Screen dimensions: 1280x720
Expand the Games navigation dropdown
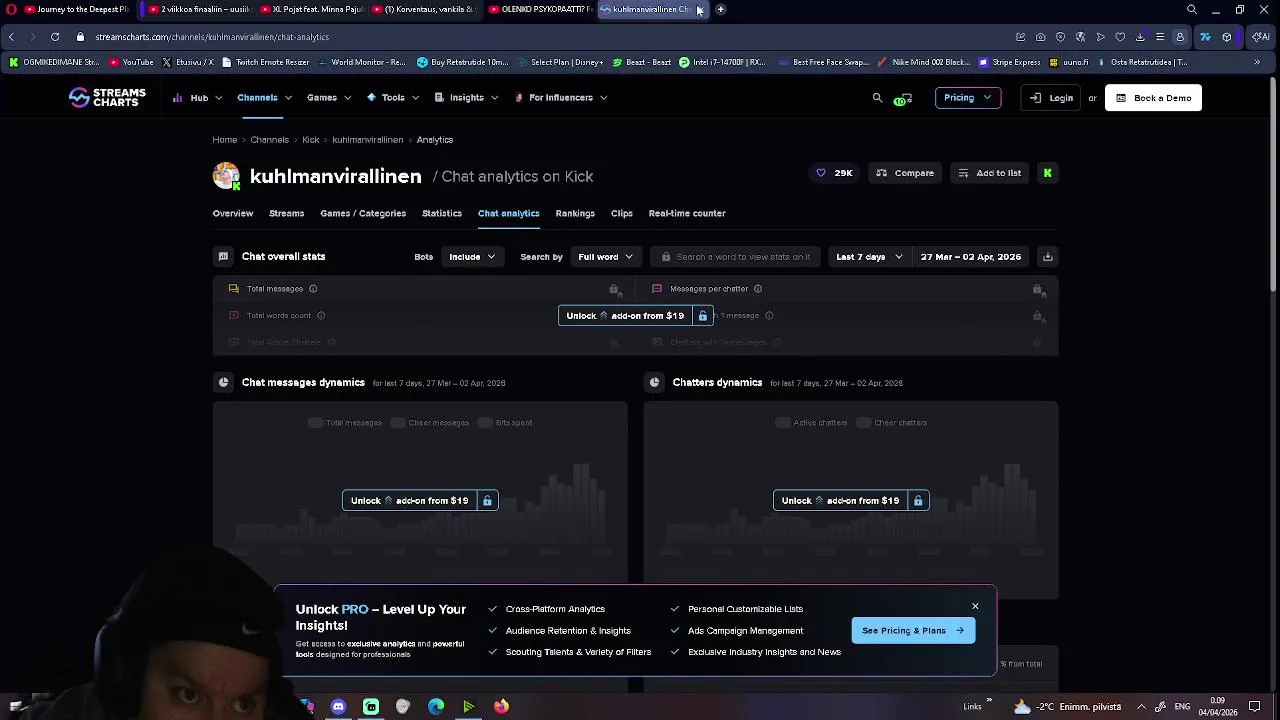coord(329,98)
